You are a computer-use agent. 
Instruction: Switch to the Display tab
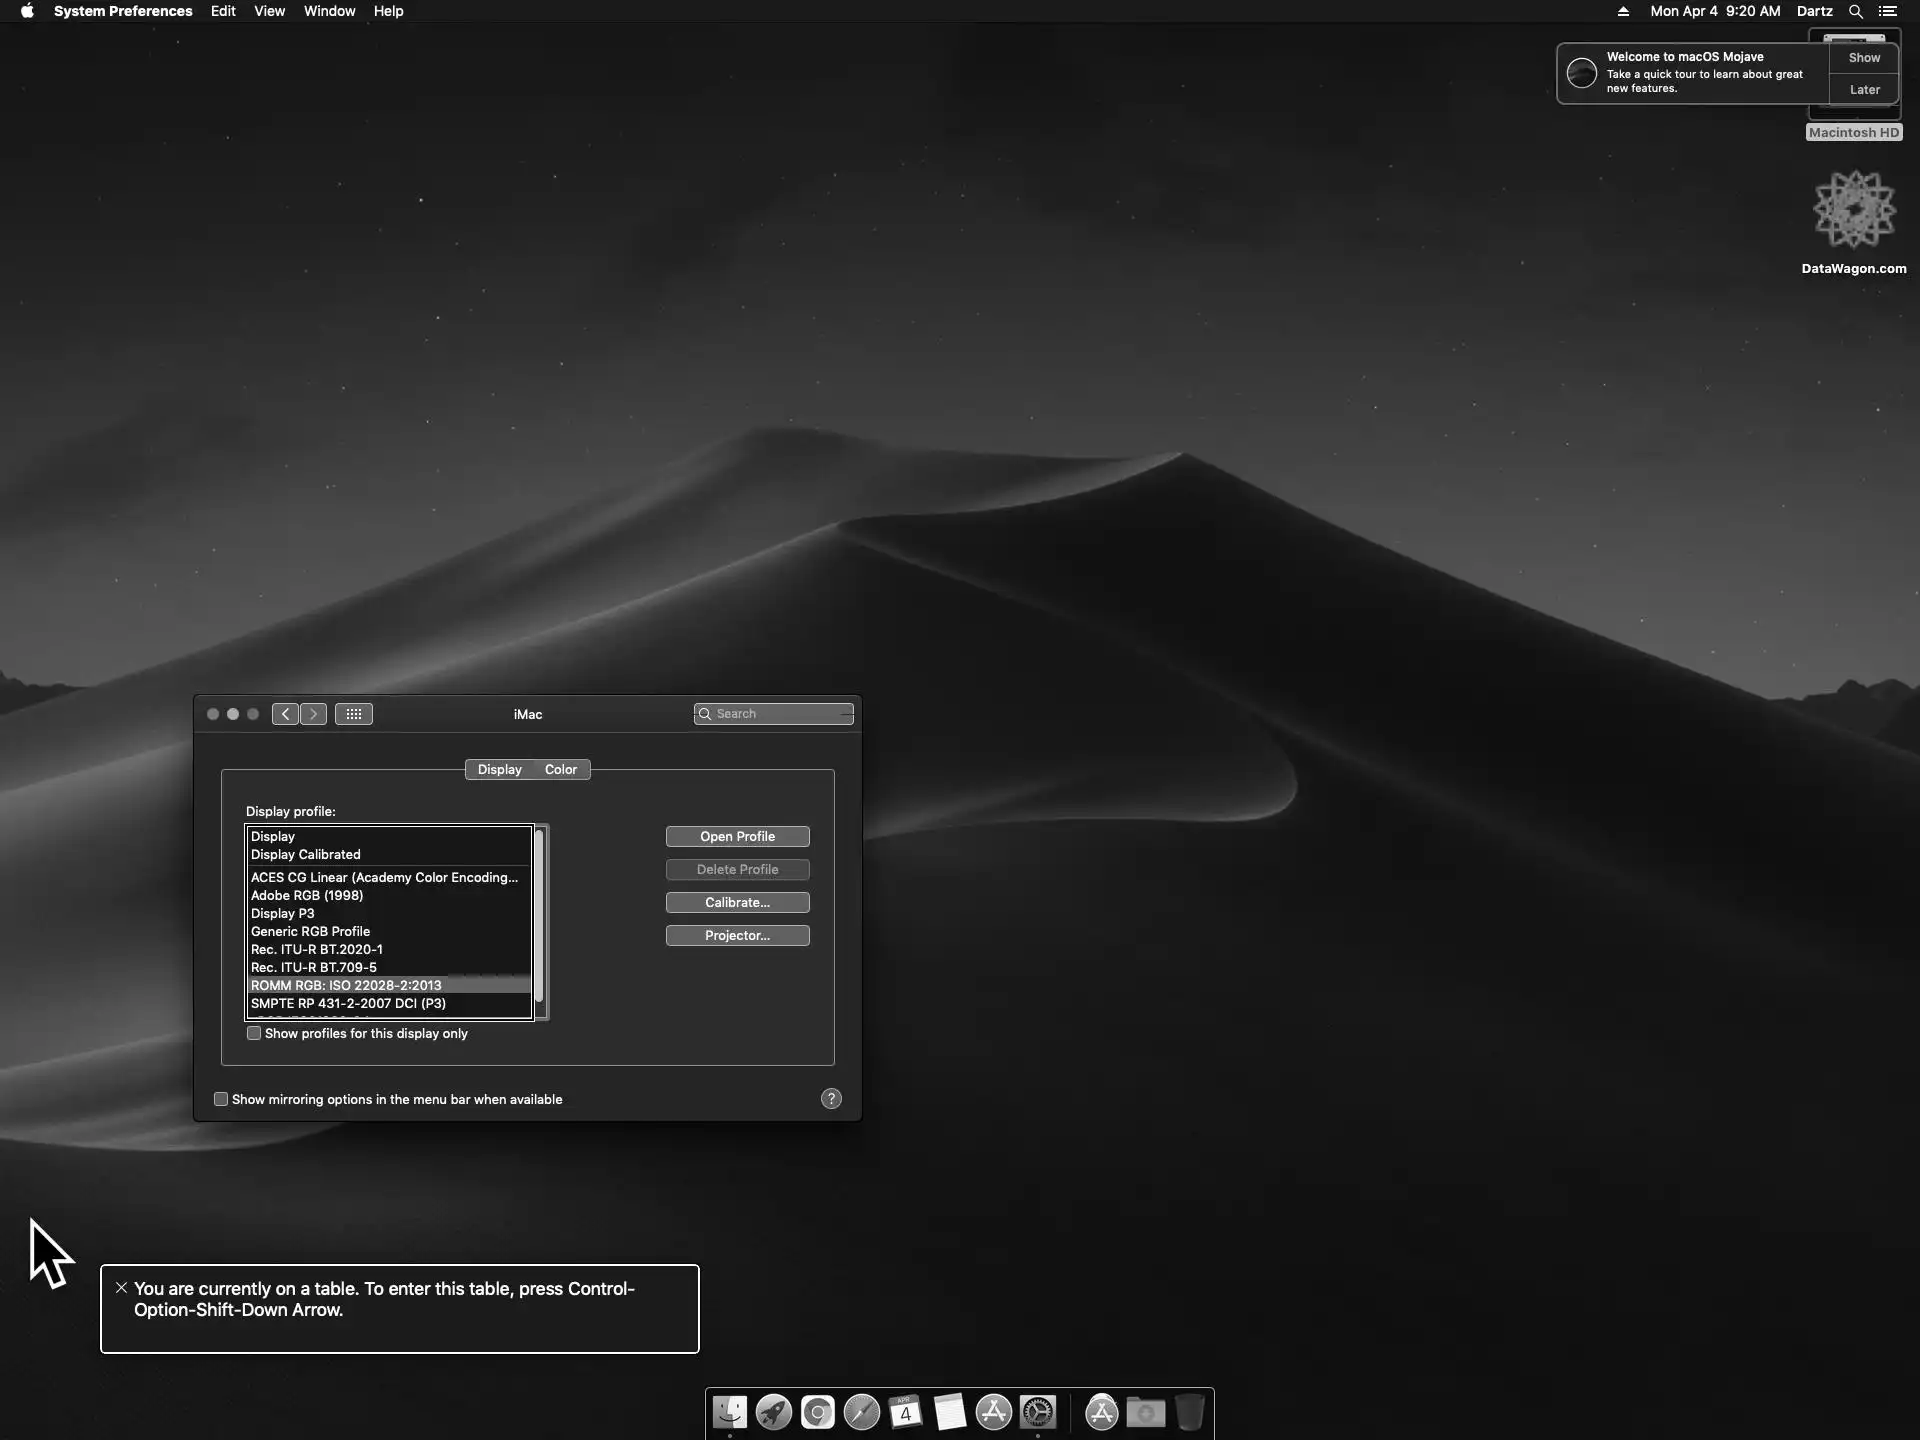(x=499, y=769)
